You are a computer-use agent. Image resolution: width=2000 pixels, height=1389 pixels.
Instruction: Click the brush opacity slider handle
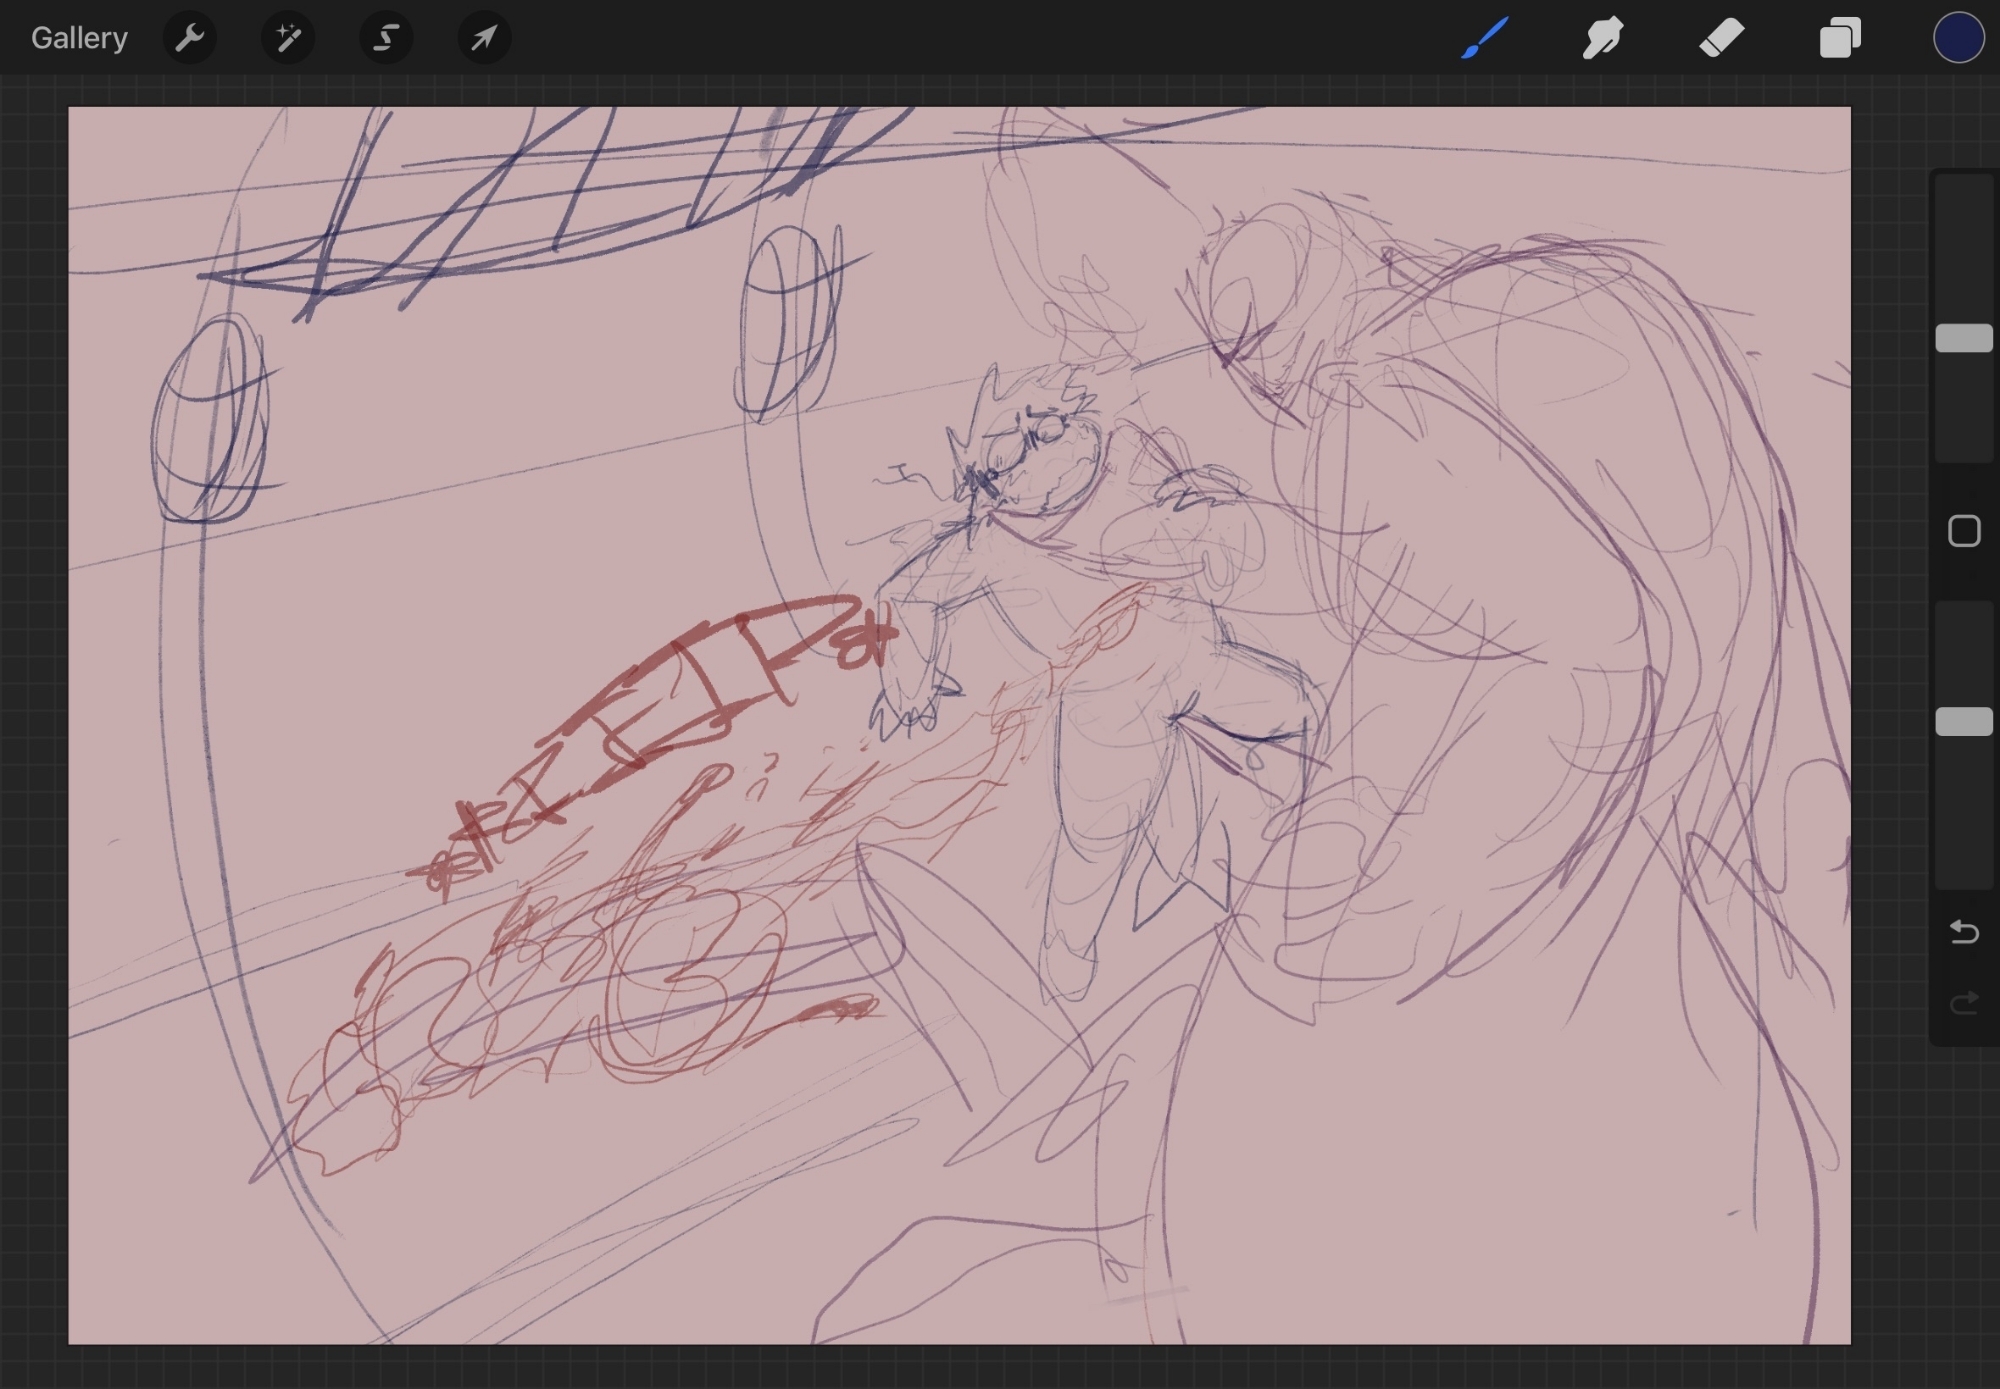1964,722
